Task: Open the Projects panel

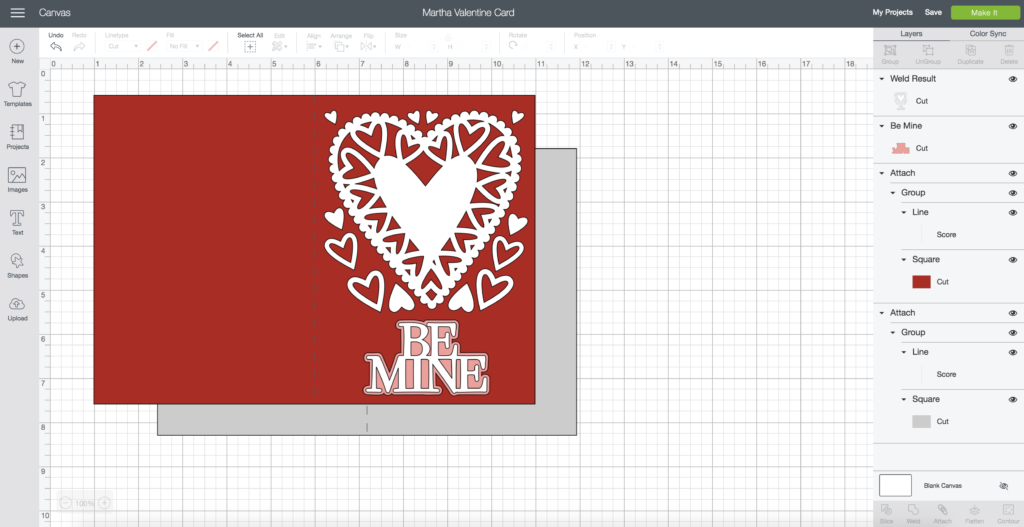Action: pyautogui.click(x=18, y=137)
